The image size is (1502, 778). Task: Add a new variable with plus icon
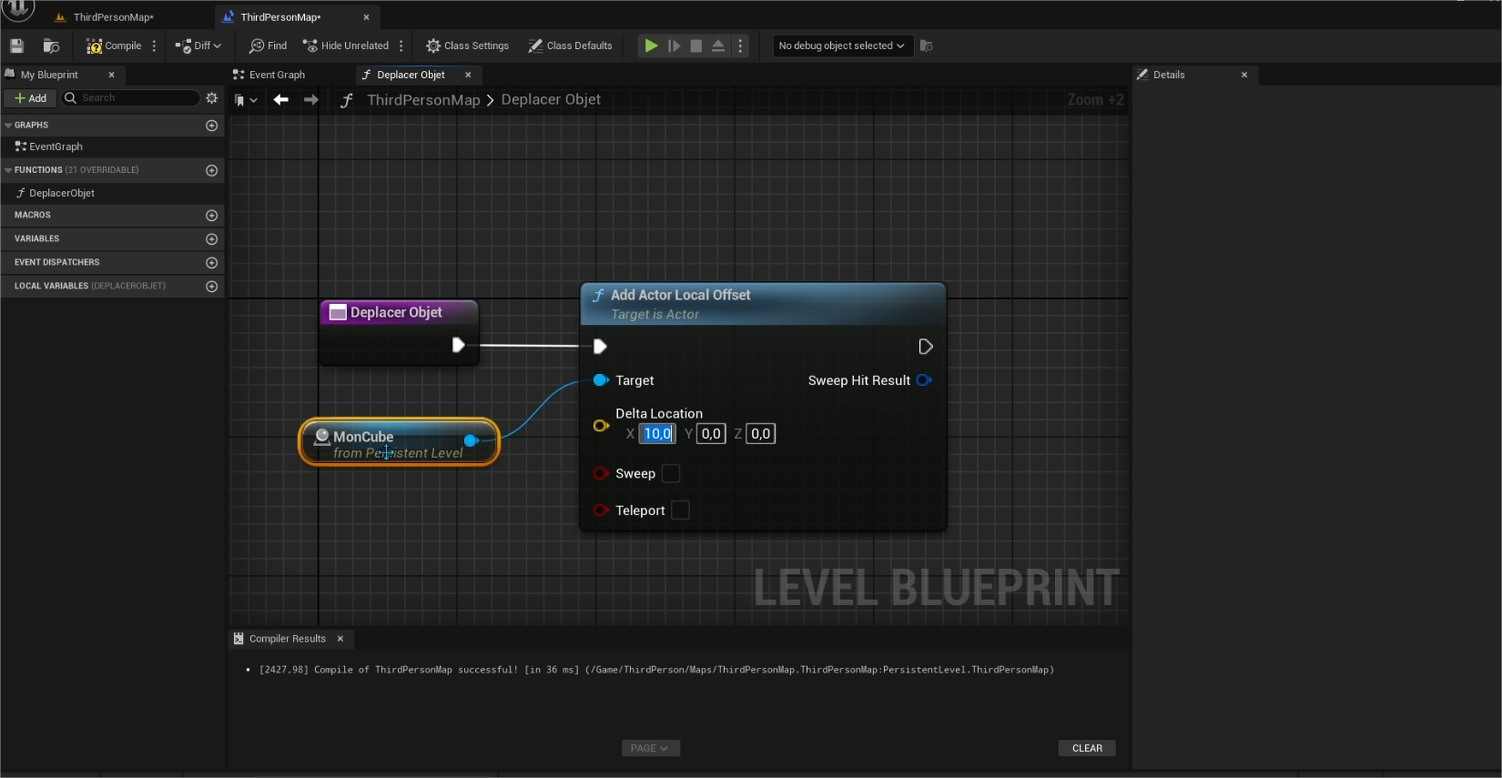[211, 239]
